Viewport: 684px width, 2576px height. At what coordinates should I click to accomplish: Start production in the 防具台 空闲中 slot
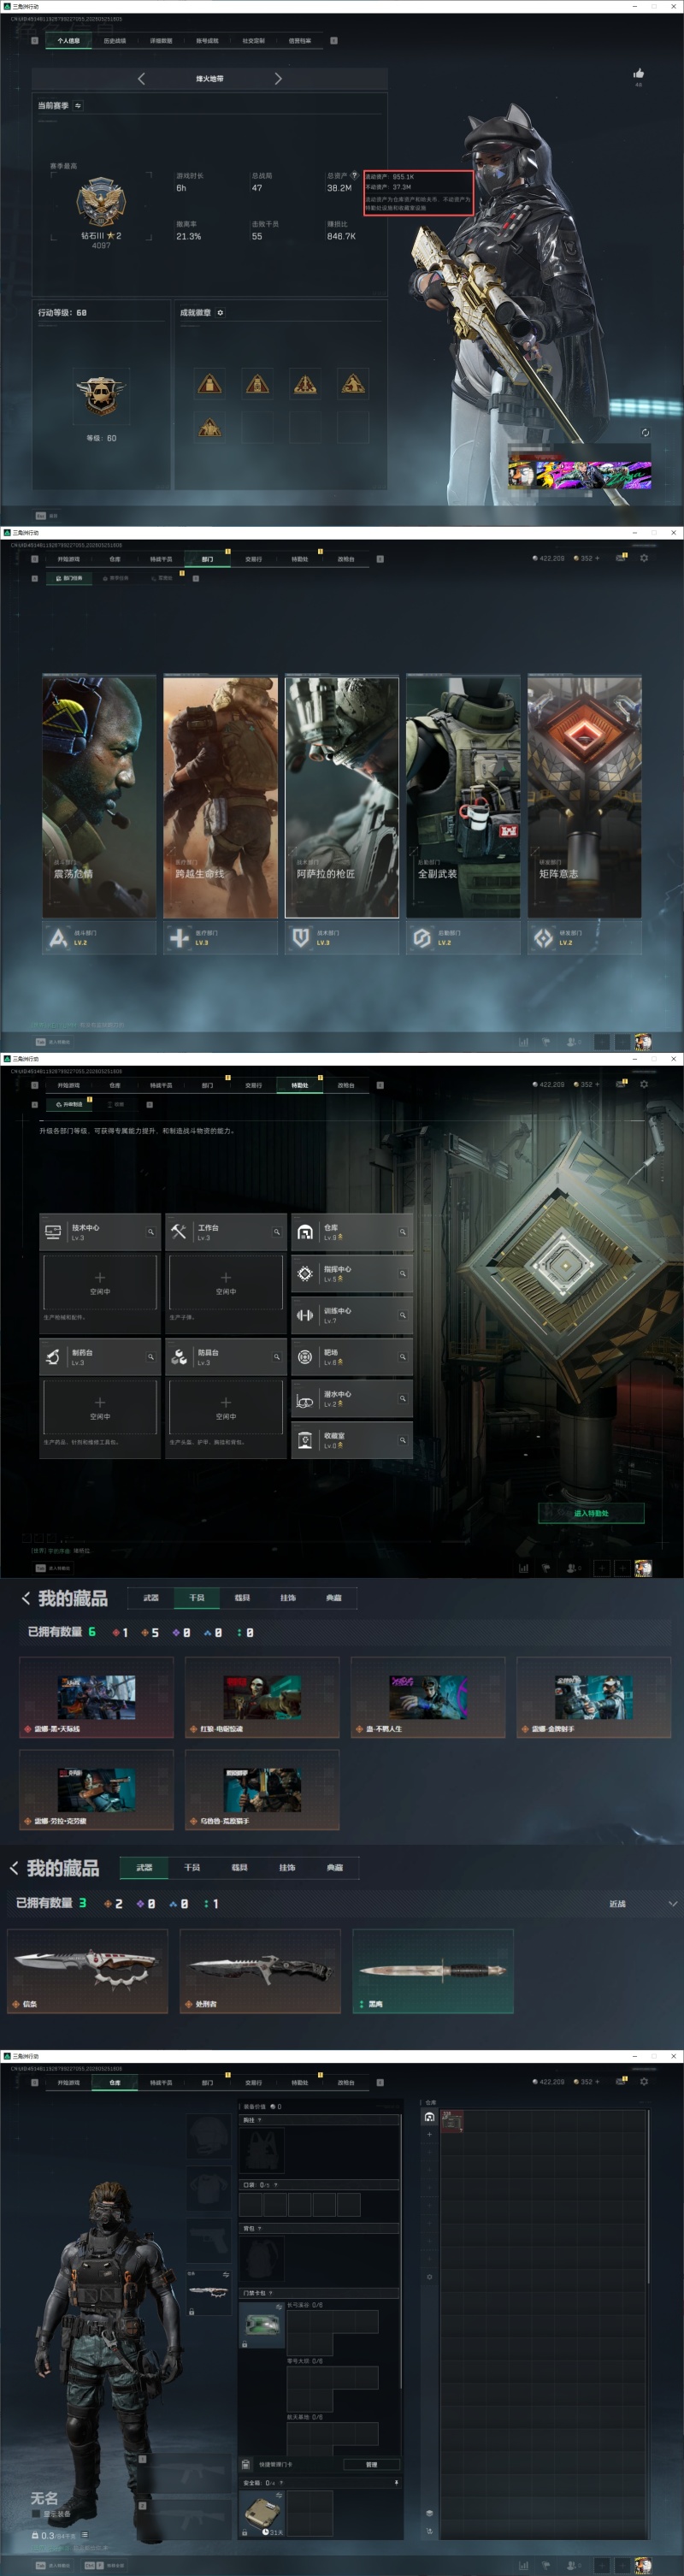[x=226, y=1407]
